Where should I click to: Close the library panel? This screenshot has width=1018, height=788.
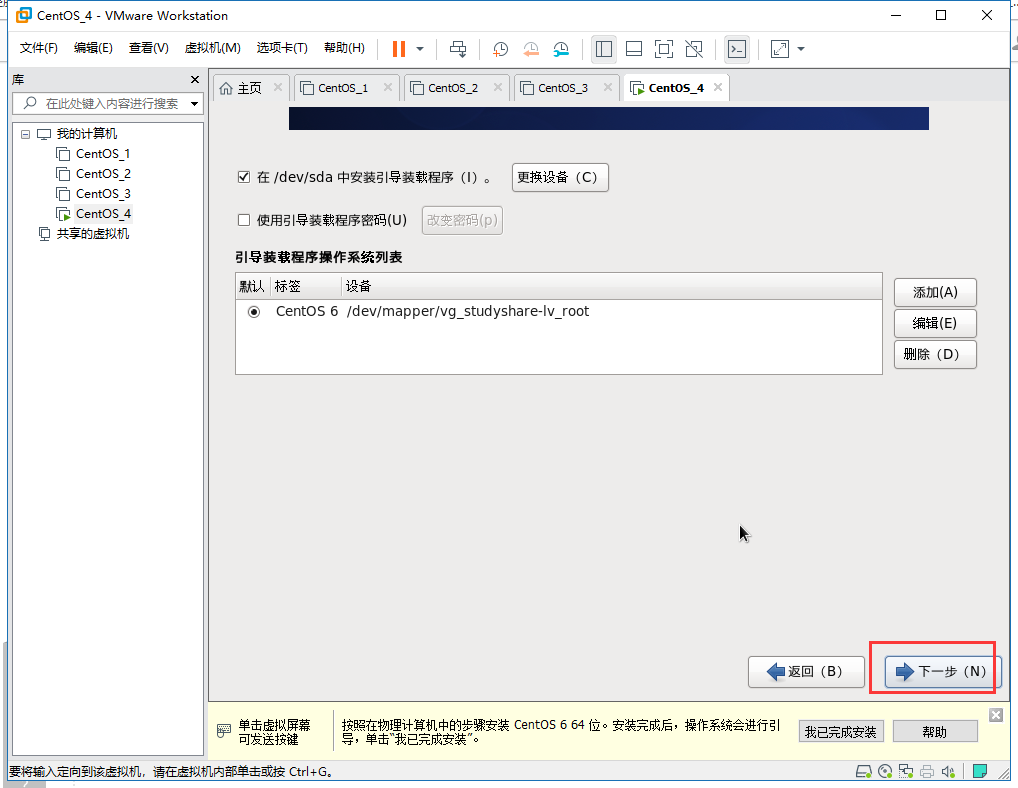click(195, 79)
